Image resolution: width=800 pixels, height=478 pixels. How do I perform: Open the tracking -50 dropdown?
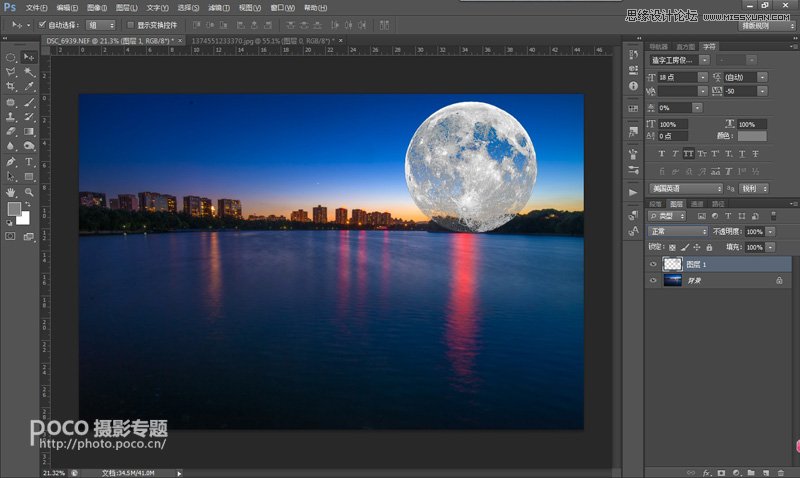point(762,91)
